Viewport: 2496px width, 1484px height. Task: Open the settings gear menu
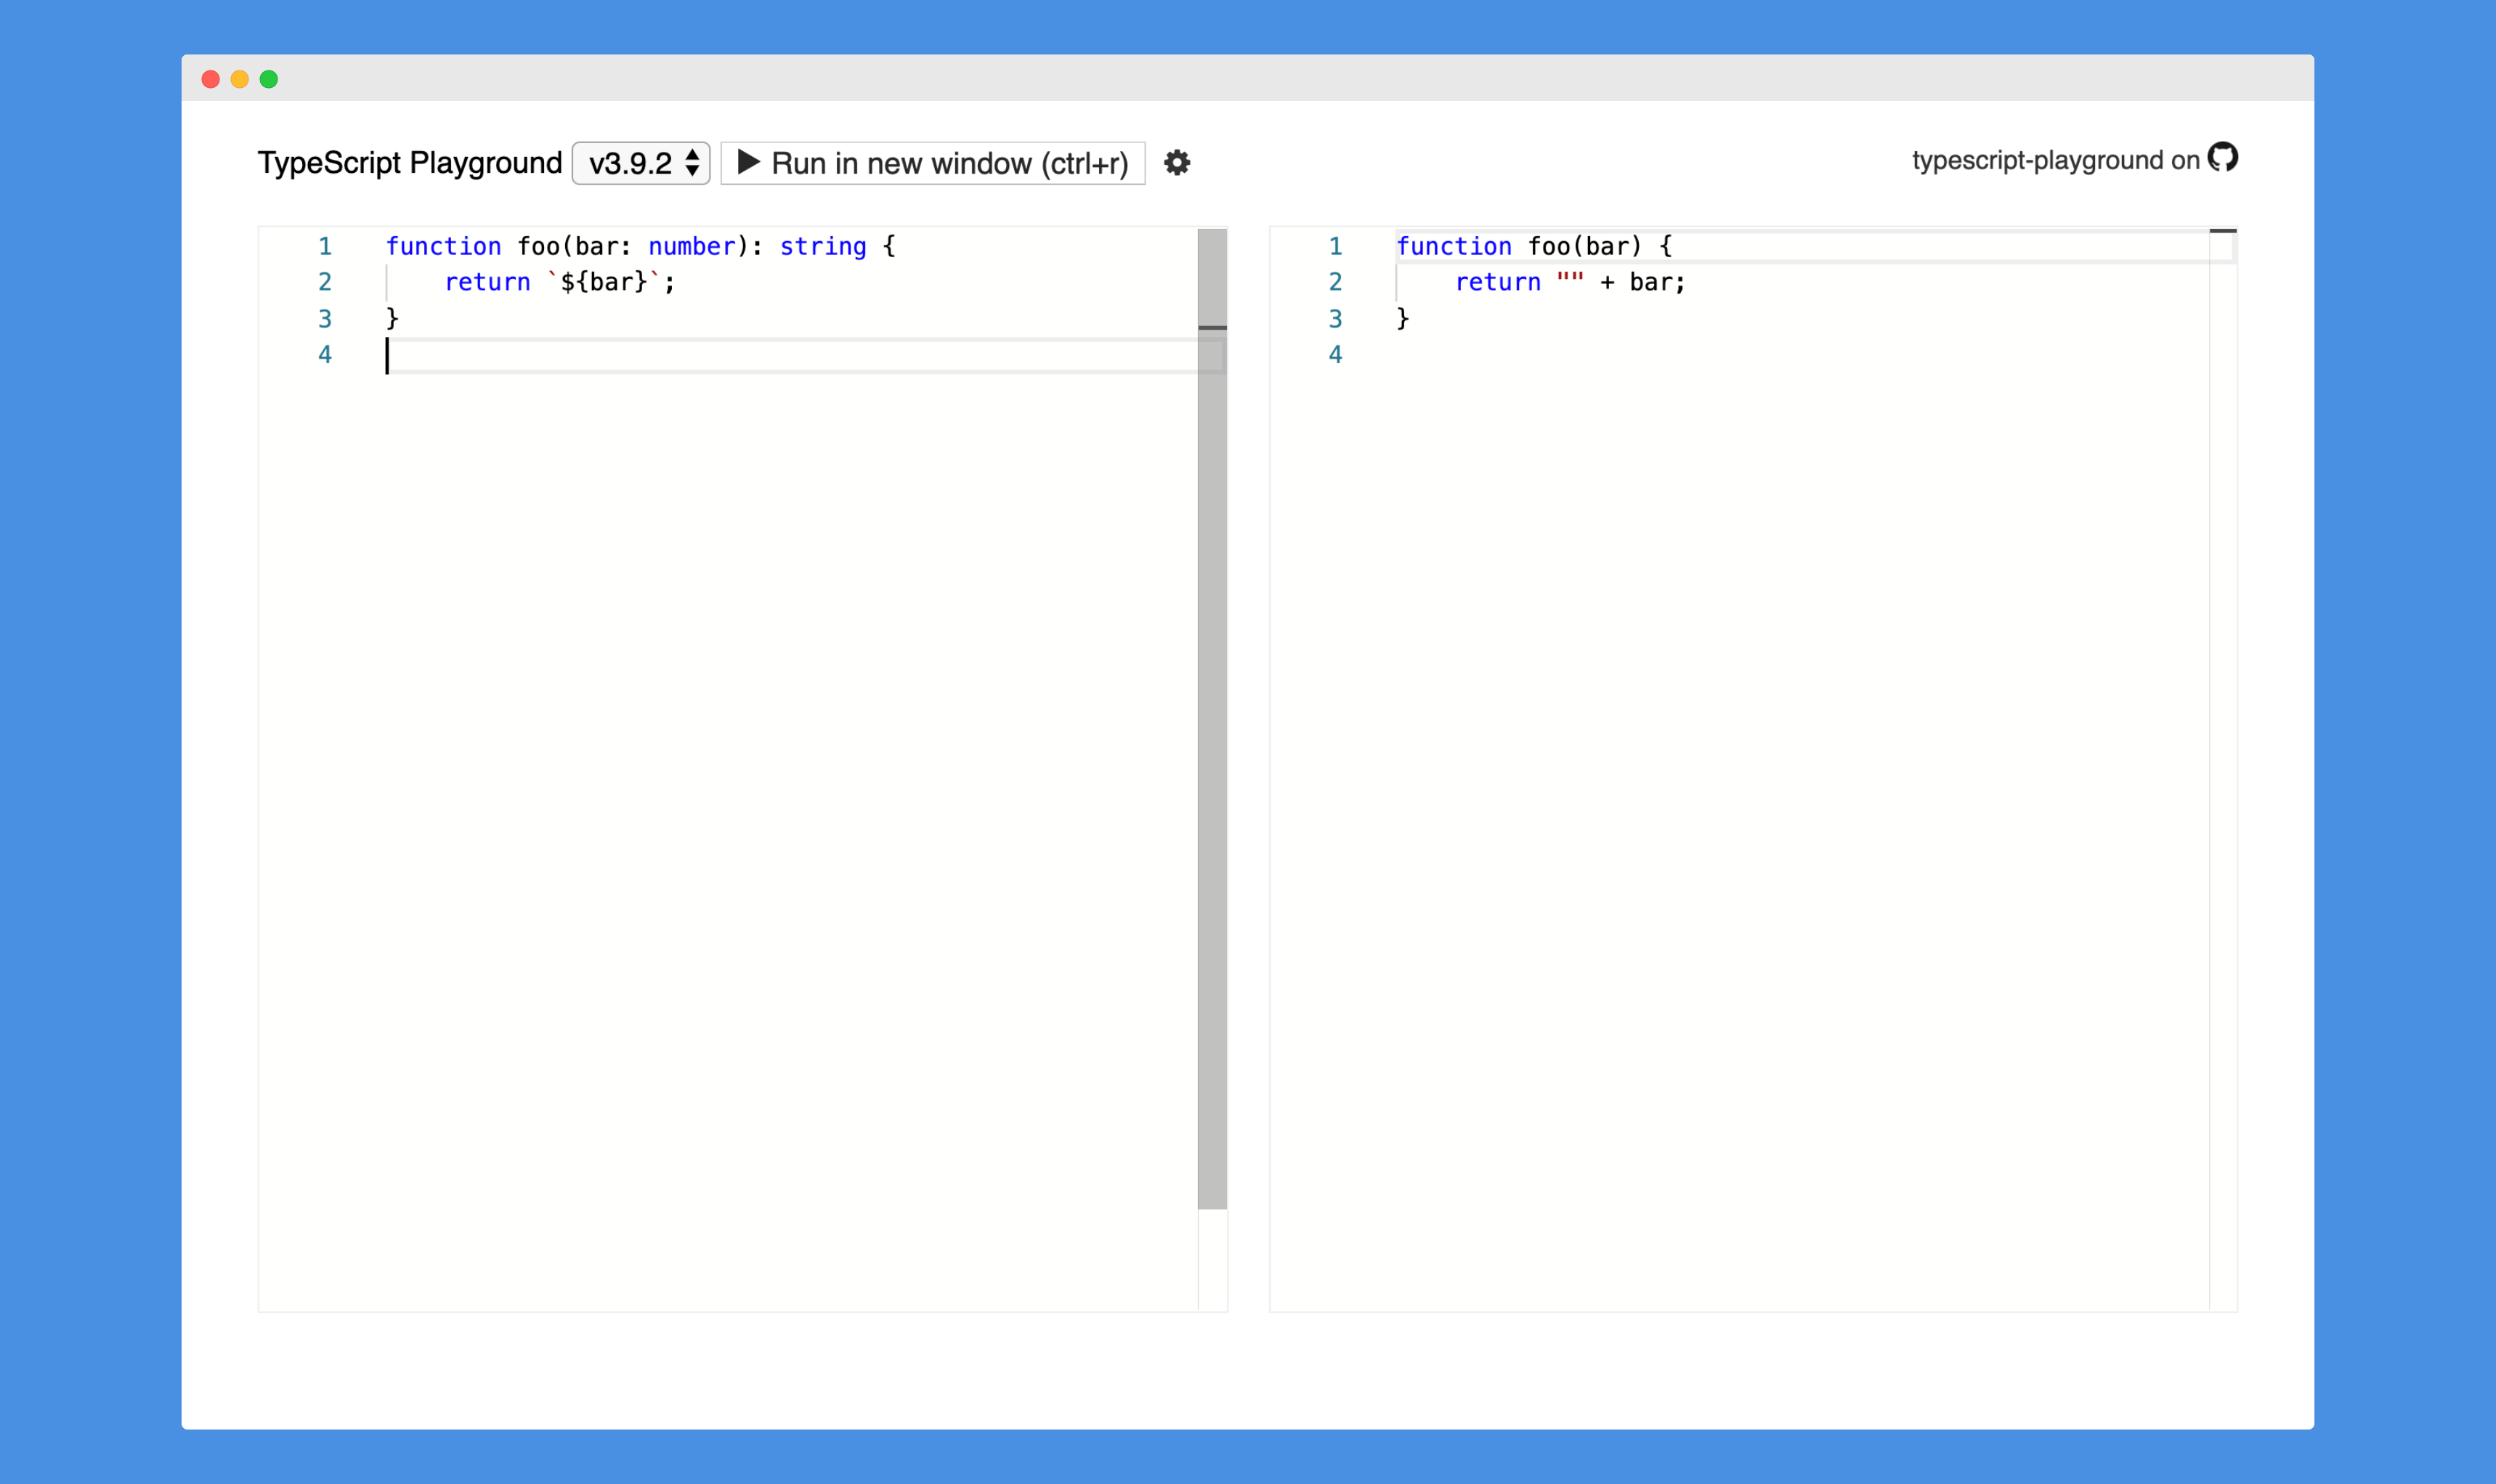coord(1178,163)
